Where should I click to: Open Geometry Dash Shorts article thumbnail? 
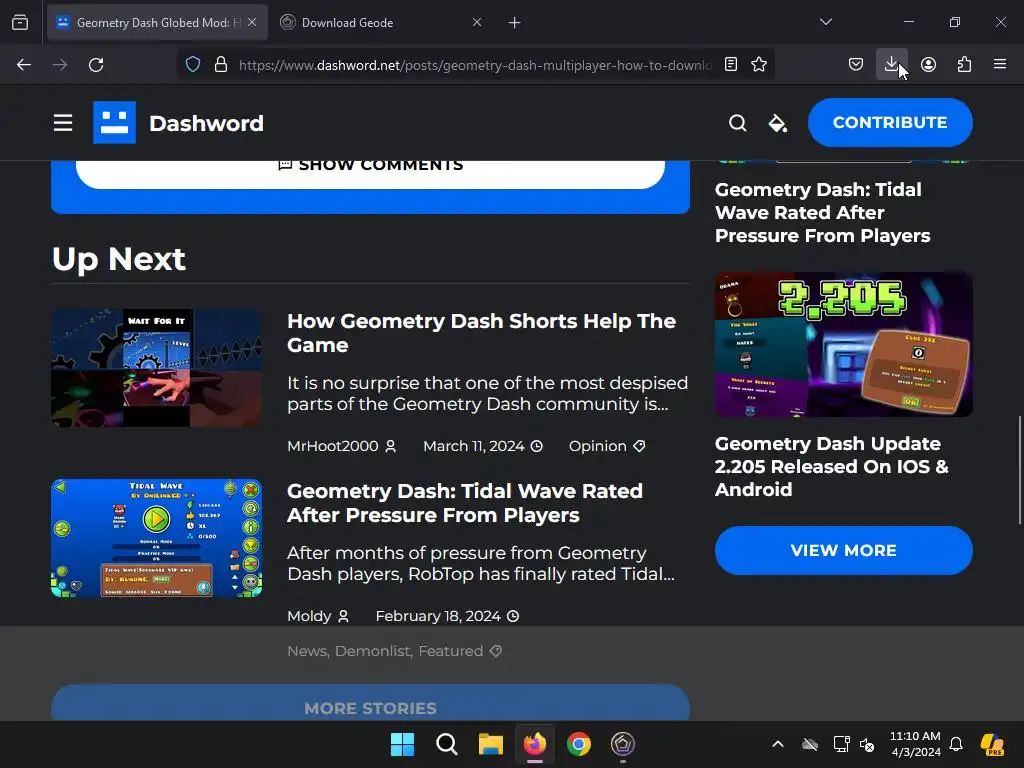157,368
